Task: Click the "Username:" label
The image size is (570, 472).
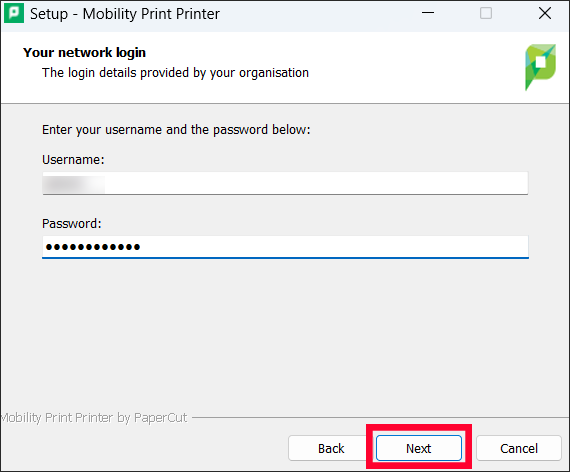Action: point(73,160)
